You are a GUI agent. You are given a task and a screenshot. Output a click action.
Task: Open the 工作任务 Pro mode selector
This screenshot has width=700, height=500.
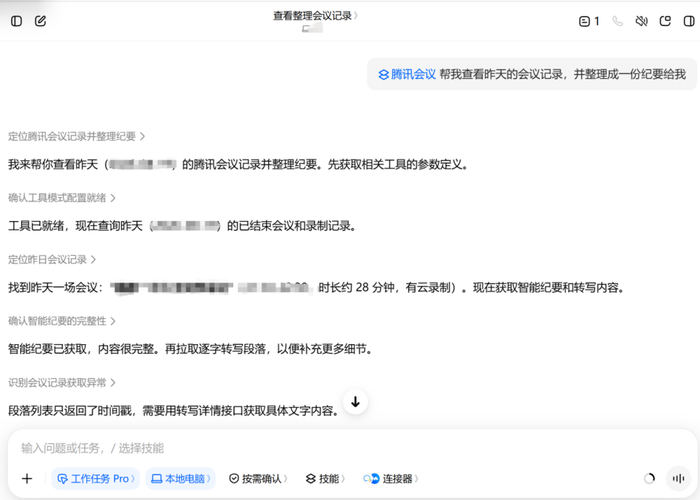(96, 479)
